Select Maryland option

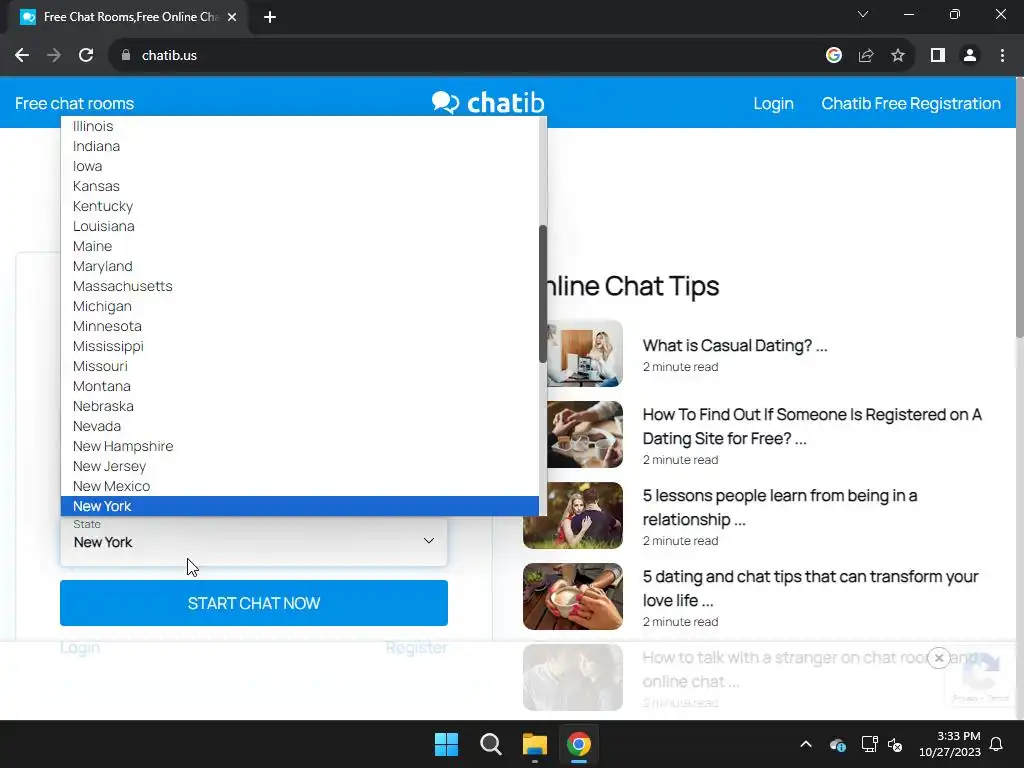coord(300,266)
